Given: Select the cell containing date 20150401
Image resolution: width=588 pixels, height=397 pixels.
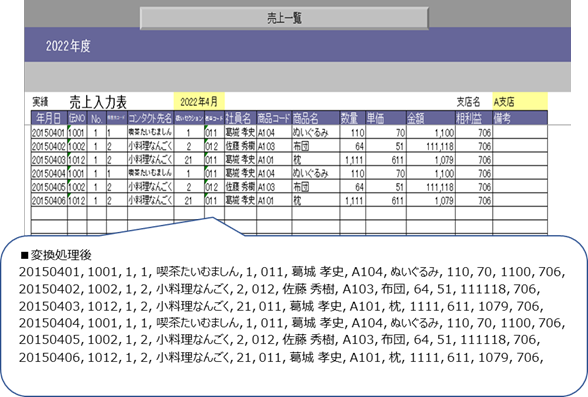Looking at the screenshot, I should pyautogui.click(x=49, y=132).
